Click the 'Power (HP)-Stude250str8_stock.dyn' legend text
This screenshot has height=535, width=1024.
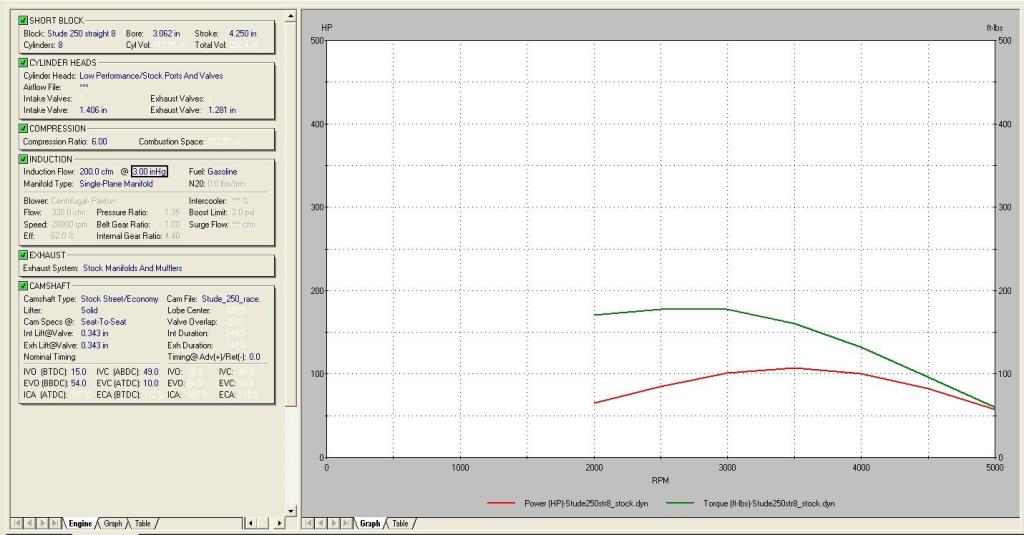click(586, 504)
